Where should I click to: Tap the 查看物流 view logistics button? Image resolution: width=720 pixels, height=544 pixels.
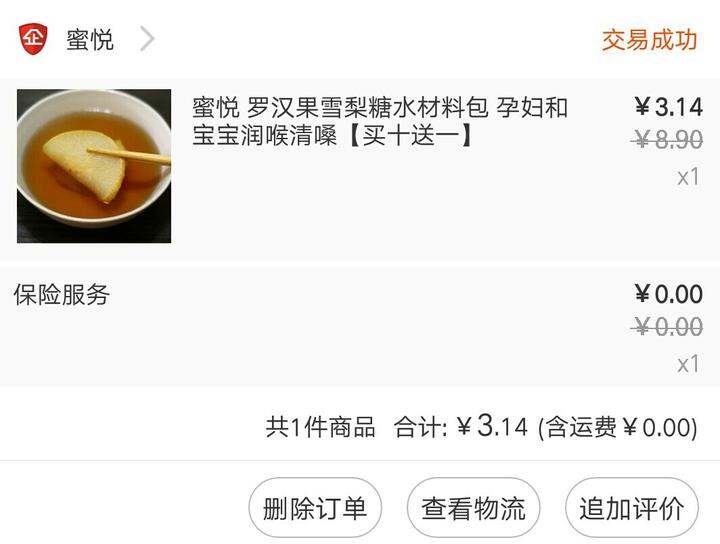(473, 508)
